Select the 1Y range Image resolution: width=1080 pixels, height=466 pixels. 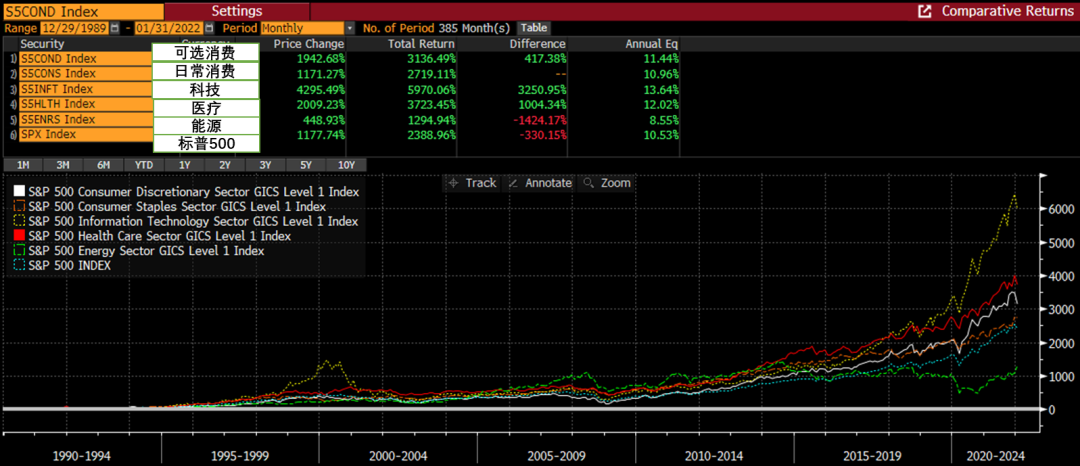tap(185, 165)
